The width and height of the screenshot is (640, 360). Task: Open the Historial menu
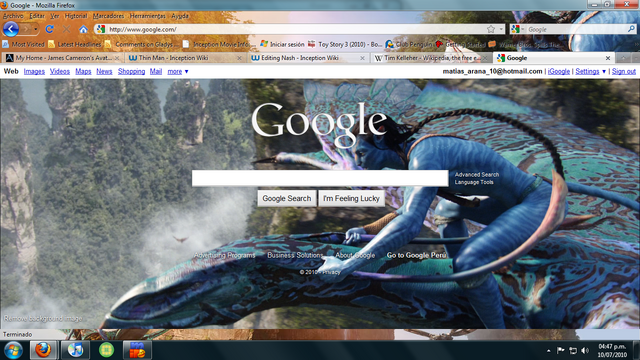76,16
